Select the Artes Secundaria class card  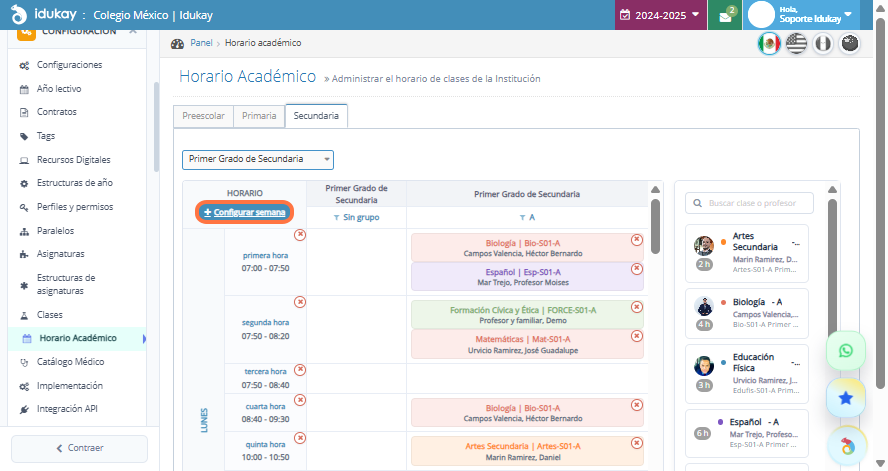[746, 253]
